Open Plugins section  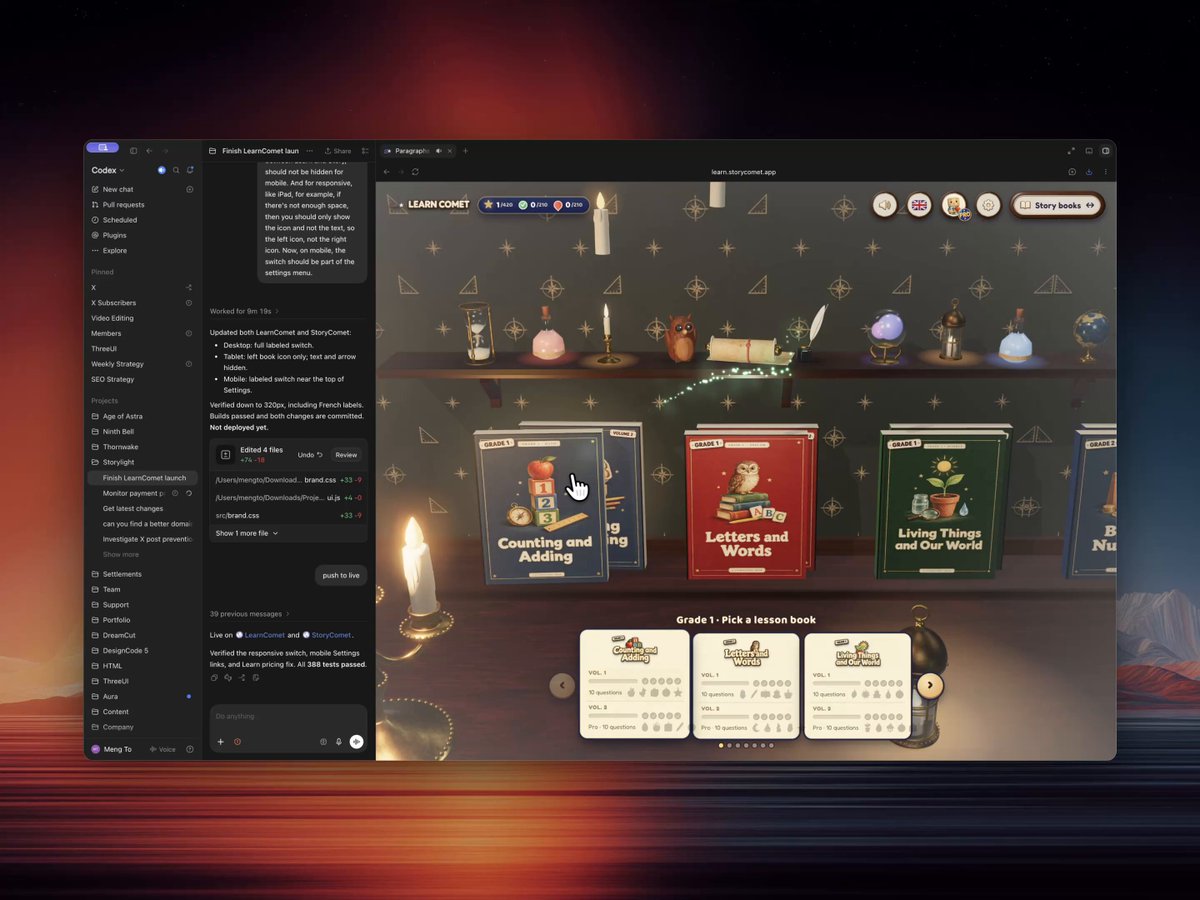142,235
